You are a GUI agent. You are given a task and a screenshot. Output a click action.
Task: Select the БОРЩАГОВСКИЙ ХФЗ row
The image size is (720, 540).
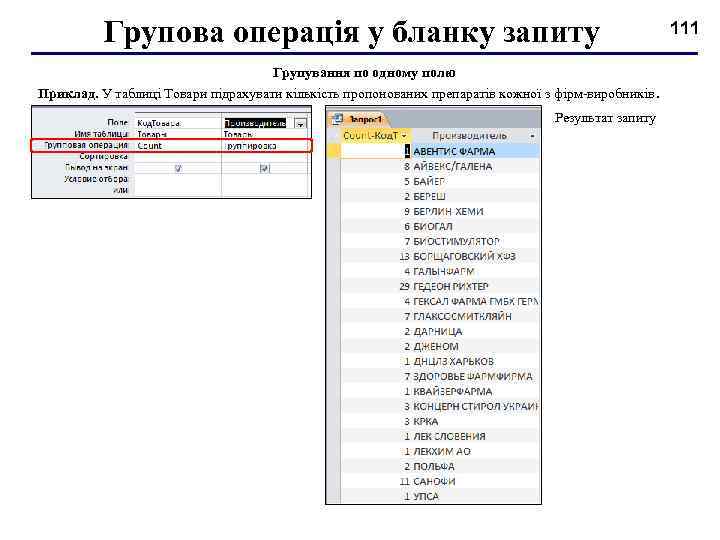point(440,256)
